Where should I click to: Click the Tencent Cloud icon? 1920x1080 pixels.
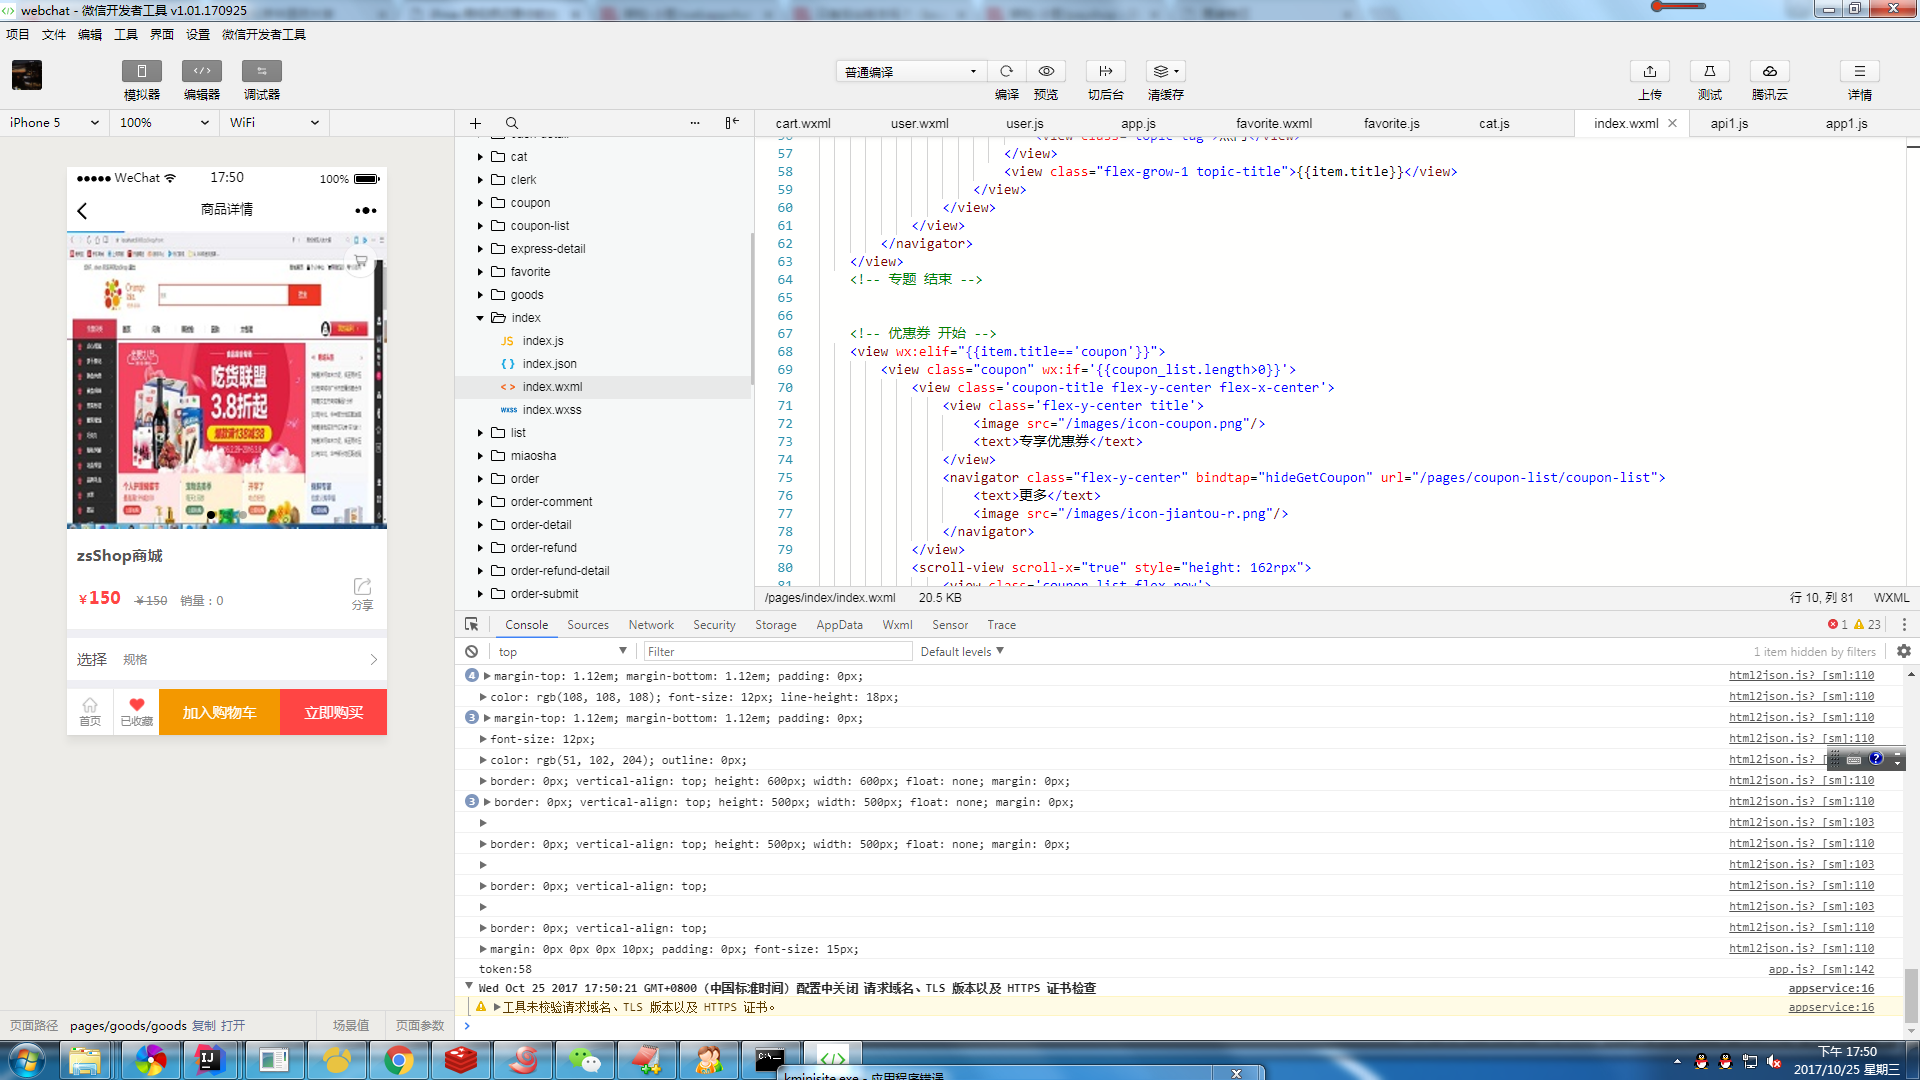pos(1770,71)
